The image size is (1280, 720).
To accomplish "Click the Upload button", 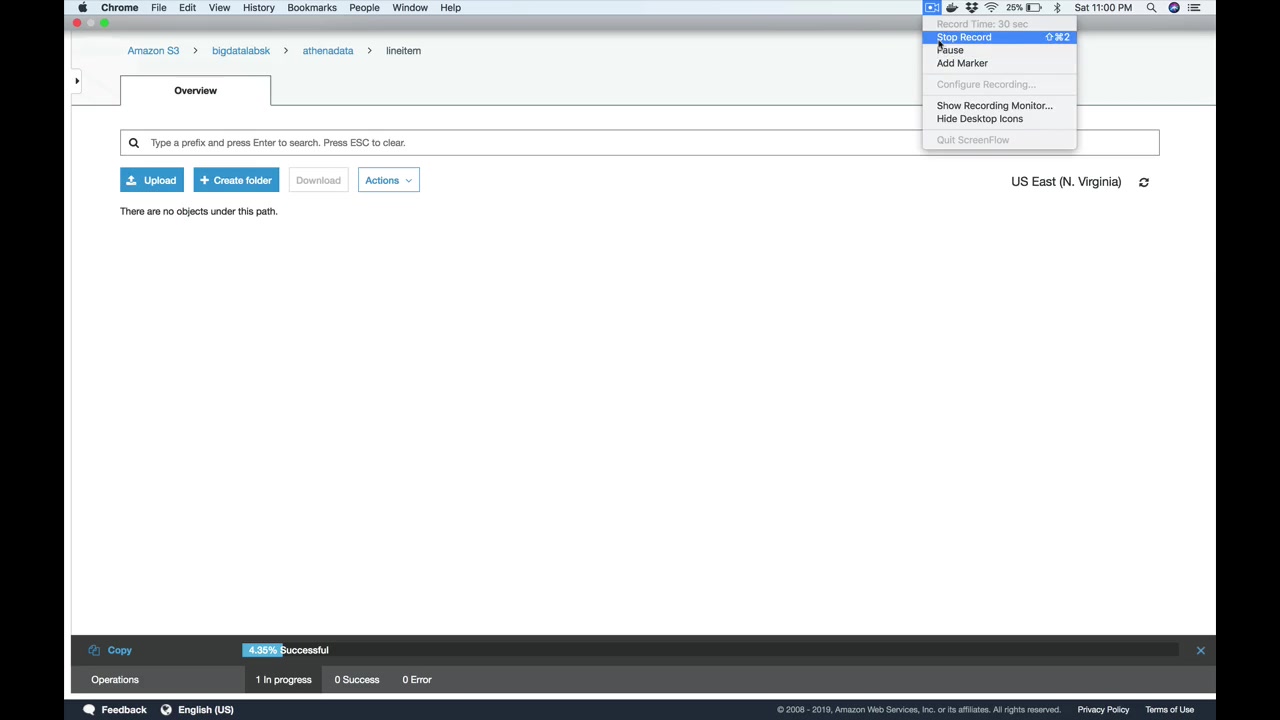I will 152,180.
